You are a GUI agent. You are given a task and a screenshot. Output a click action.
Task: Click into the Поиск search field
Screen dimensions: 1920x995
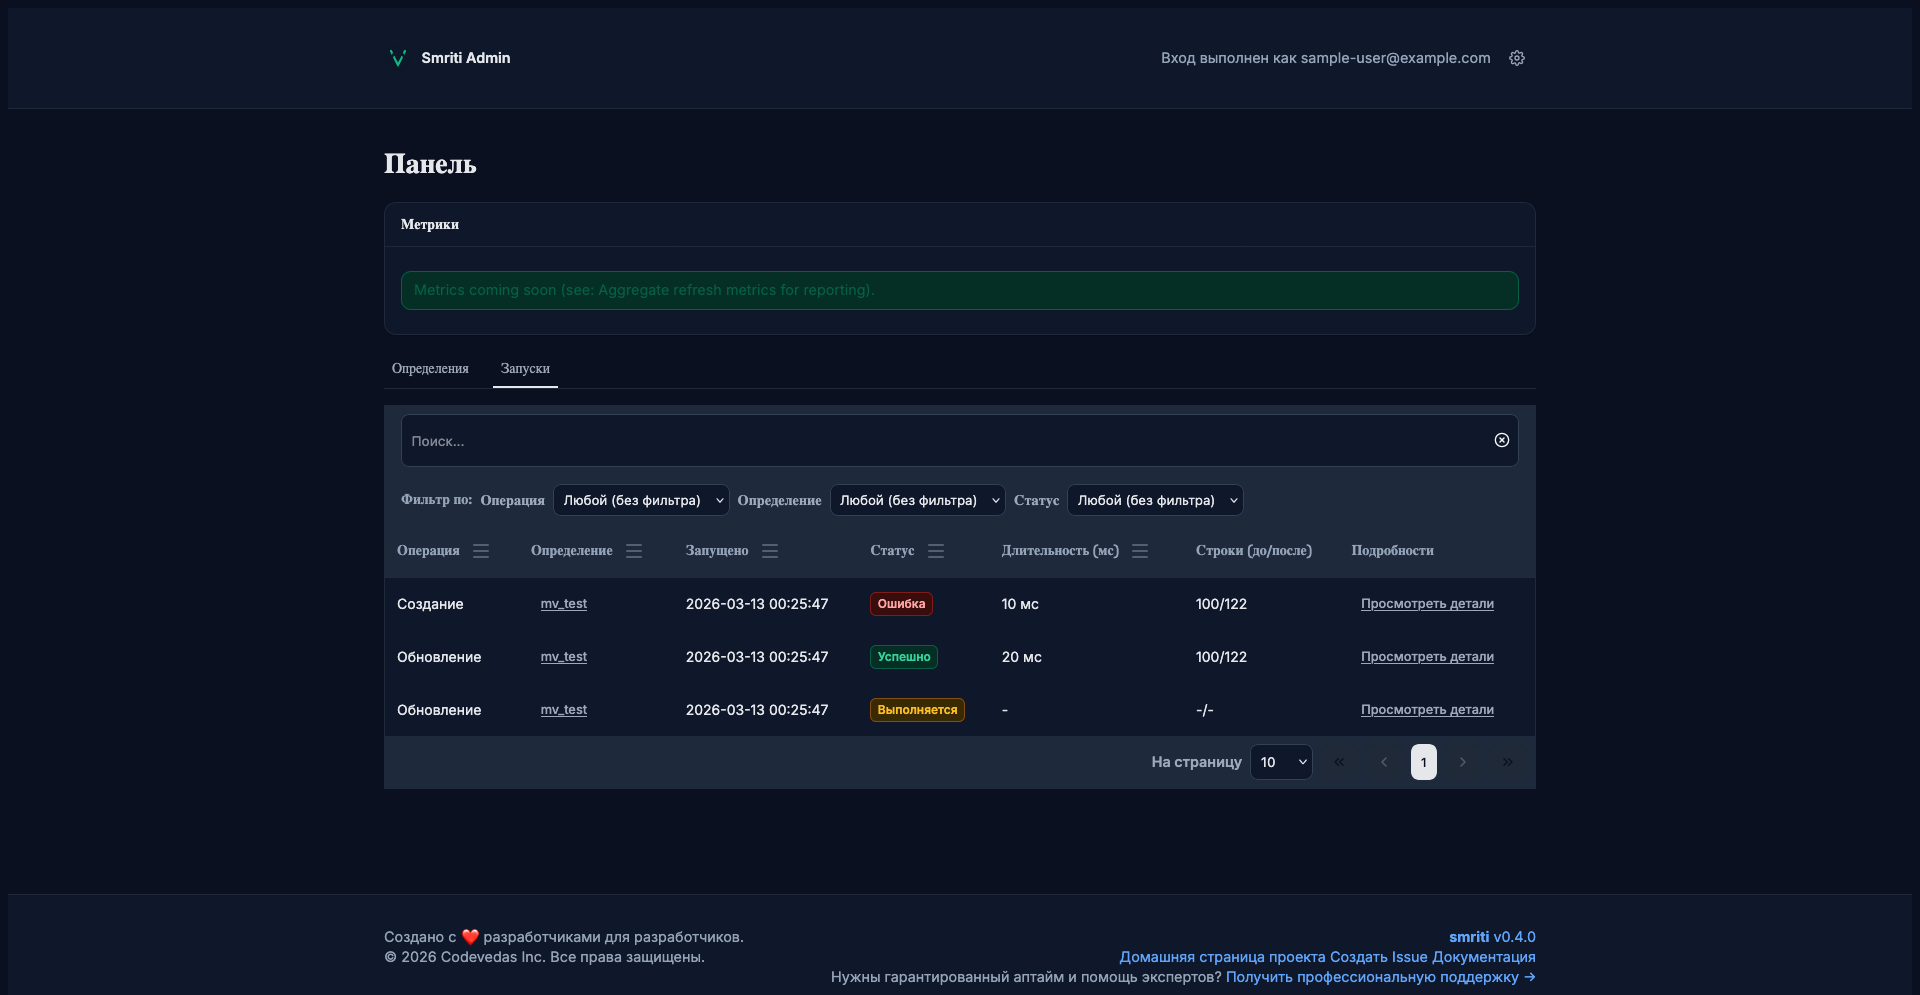tap(940, 441)
